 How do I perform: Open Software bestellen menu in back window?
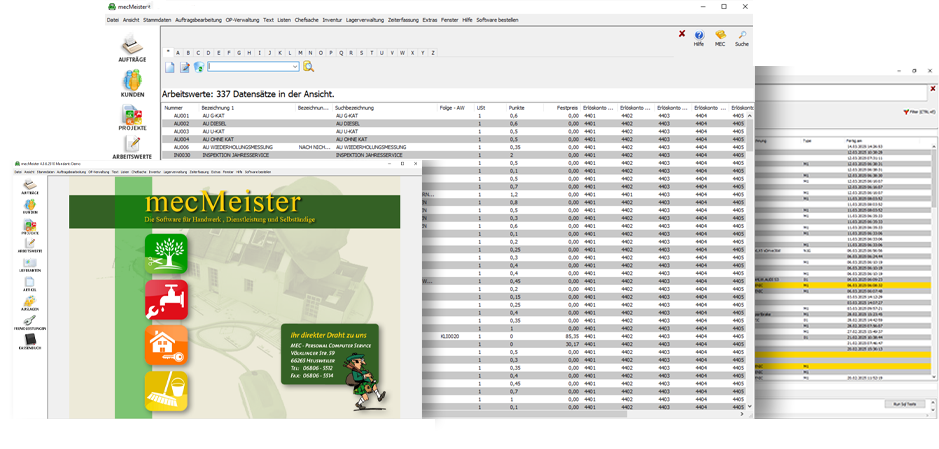(497, 20)
